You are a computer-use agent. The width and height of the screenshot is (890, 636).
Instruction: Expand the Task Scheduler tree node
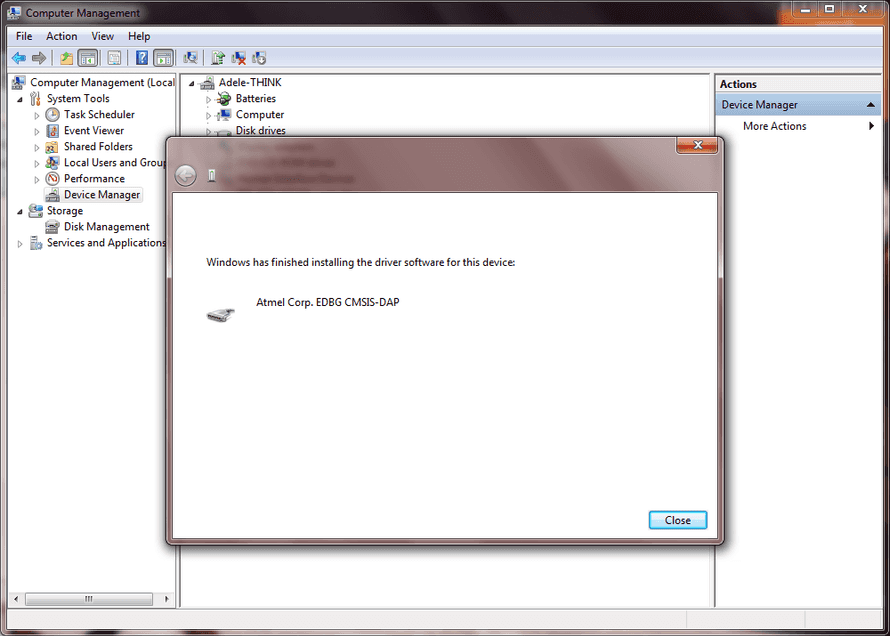(x=37, y=115)
